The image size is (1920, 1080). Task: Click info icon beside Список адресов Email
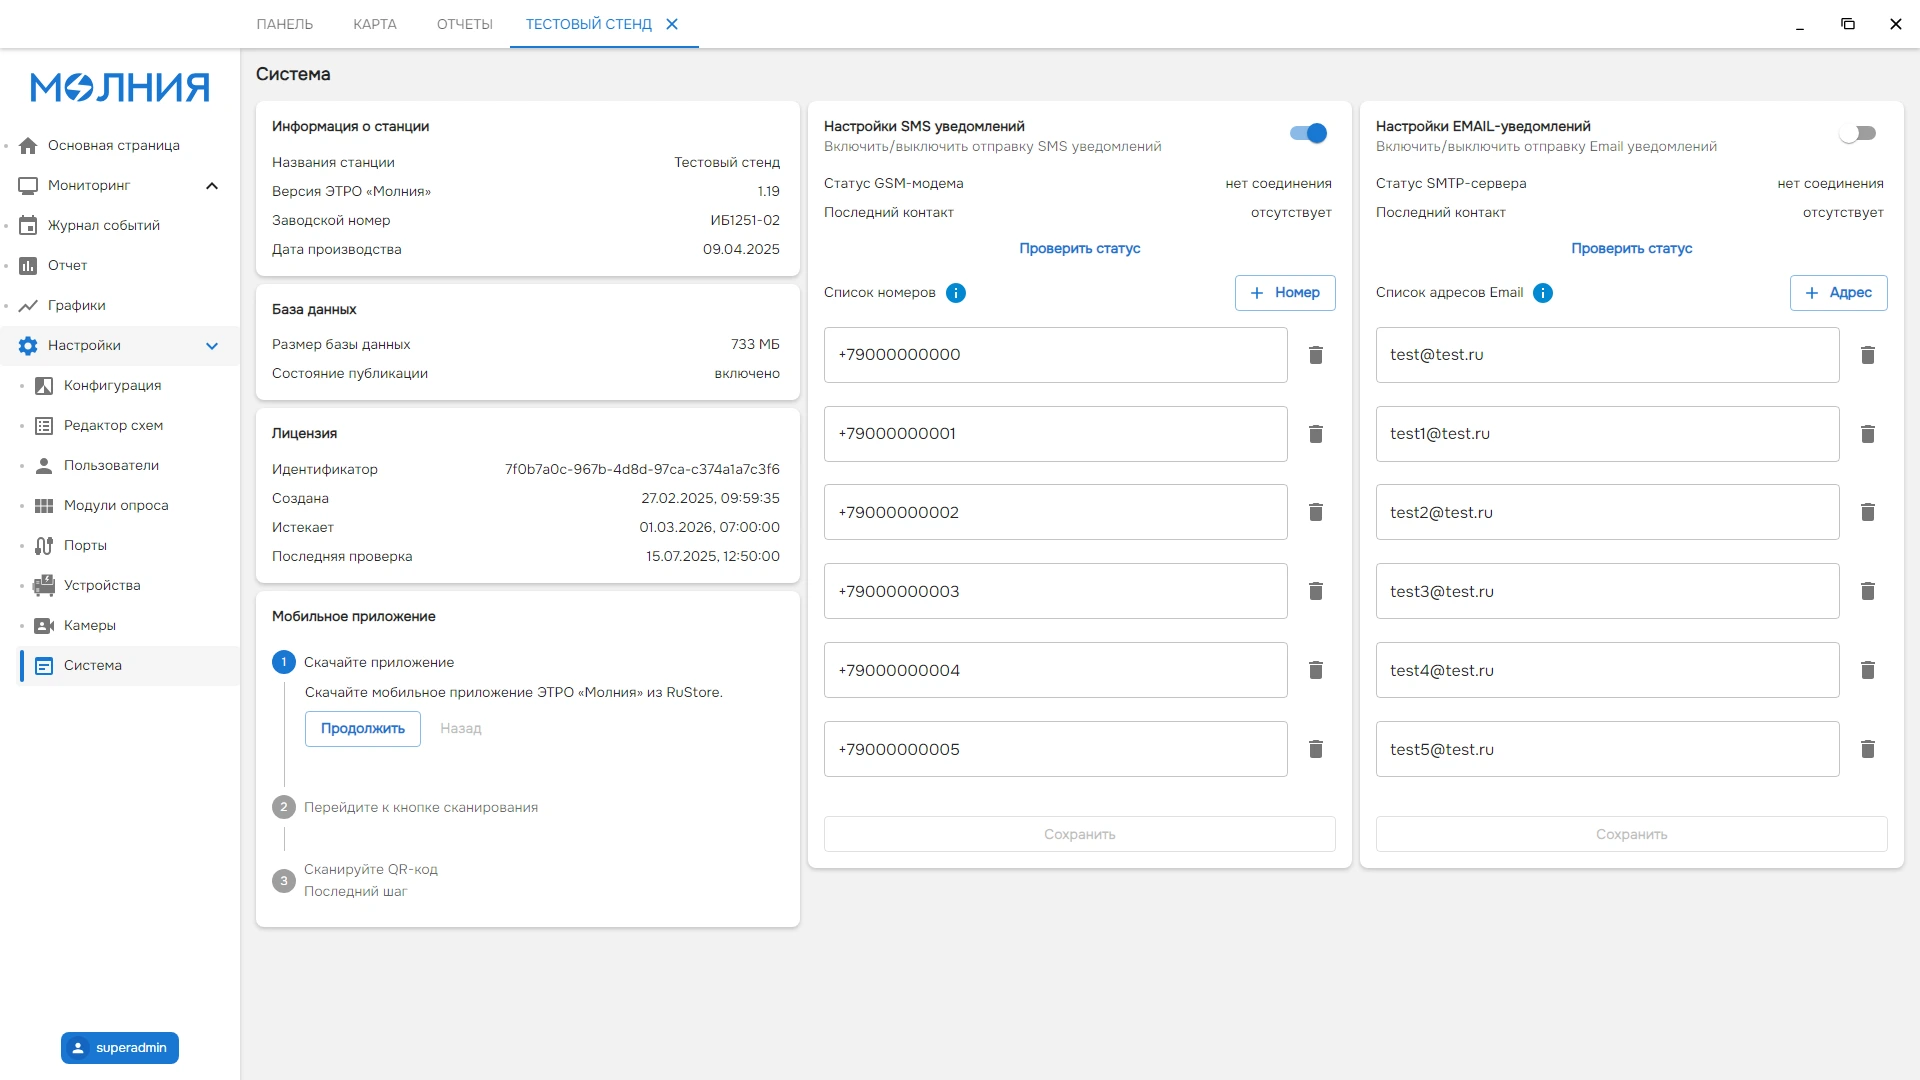(x=1543, y=293)
